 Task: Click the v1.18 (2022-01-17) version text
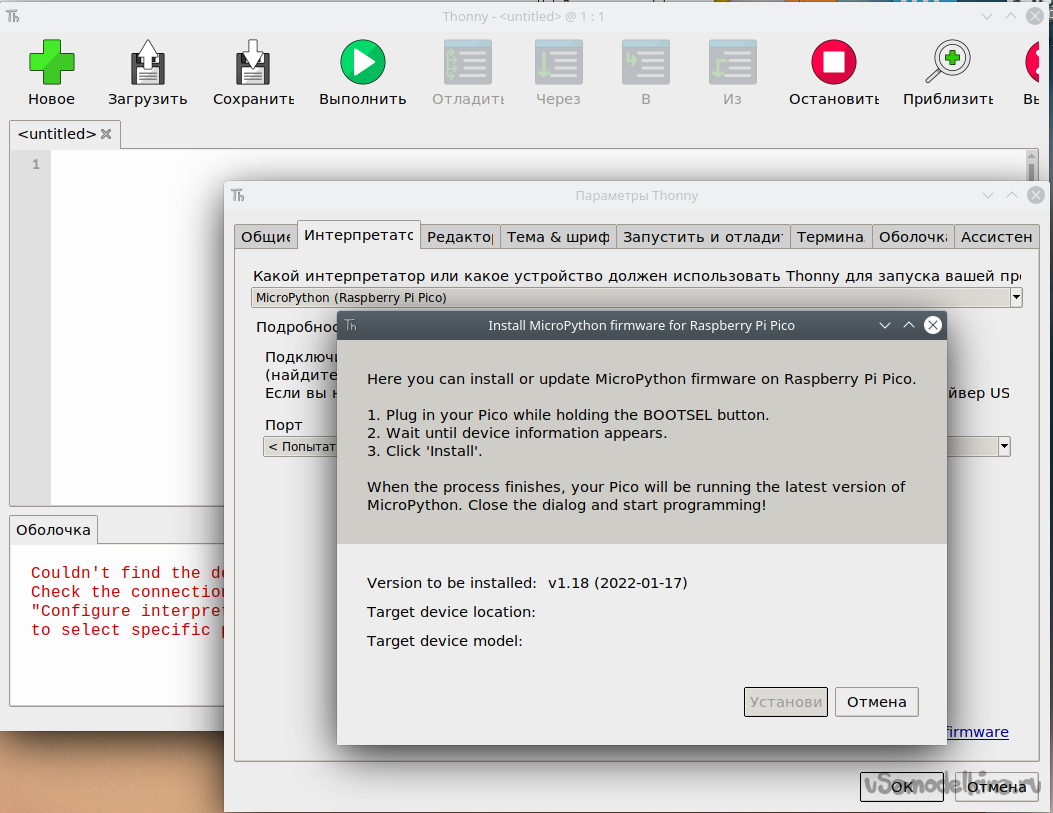tap(618, 583)
